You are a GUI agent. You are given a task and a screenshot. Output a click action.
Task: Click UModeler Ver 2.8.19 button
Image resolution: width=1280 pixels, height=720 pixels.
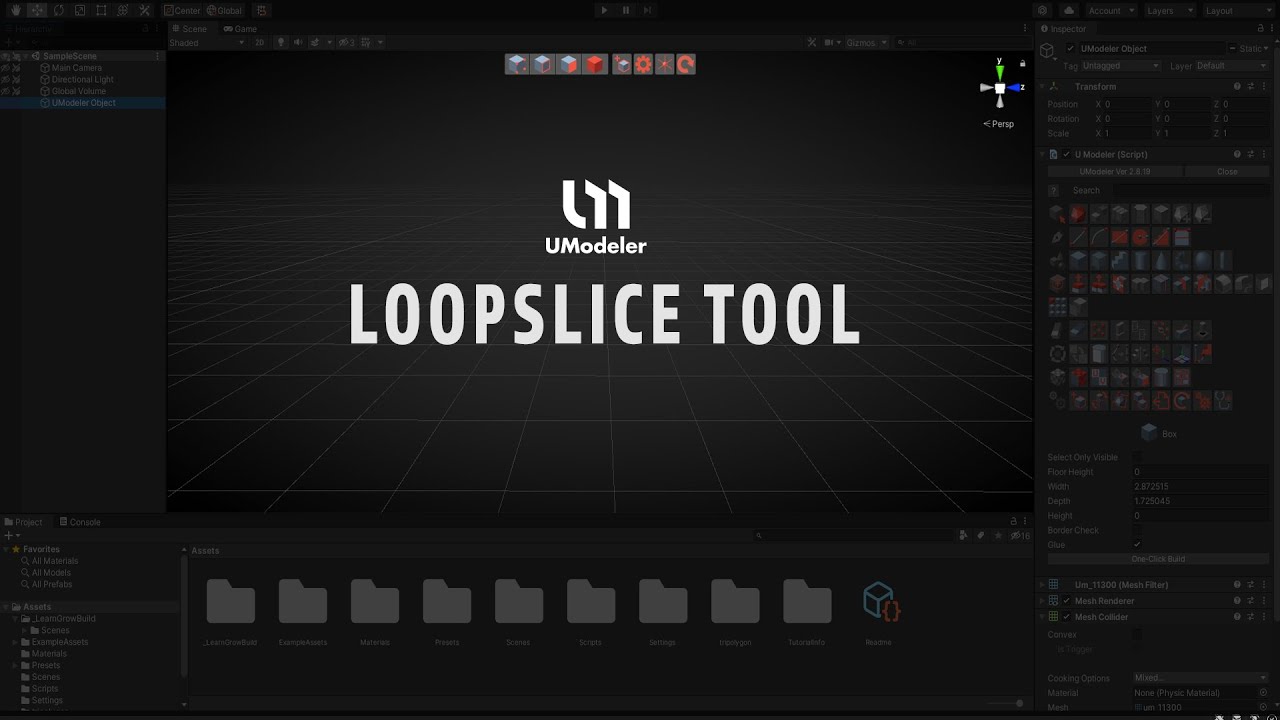click(1114, 172)
